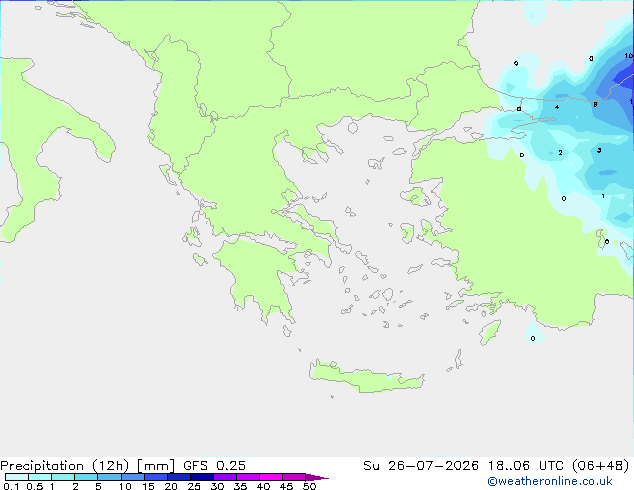Click the 'GFS 0.25' model label
This screenshot has width=634, height=490.
coord(214,466)
